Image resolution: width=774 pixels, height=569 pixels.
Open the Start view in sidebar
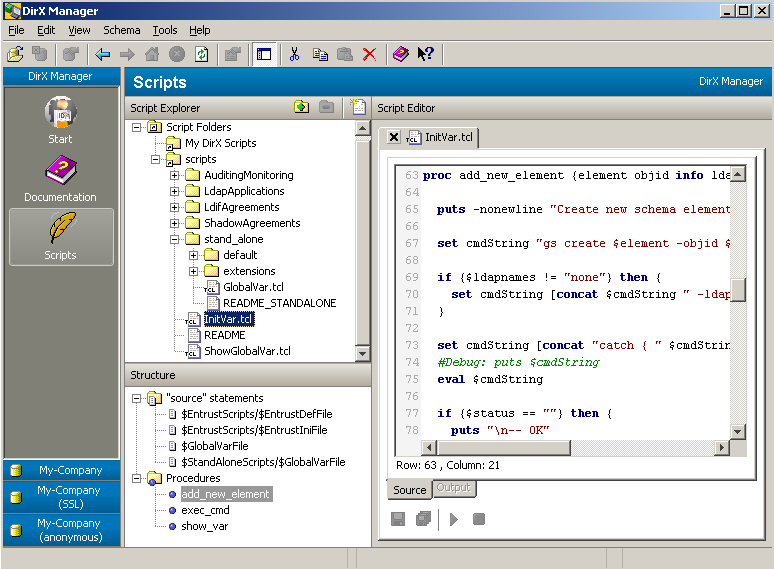click(x=60, y=120)
